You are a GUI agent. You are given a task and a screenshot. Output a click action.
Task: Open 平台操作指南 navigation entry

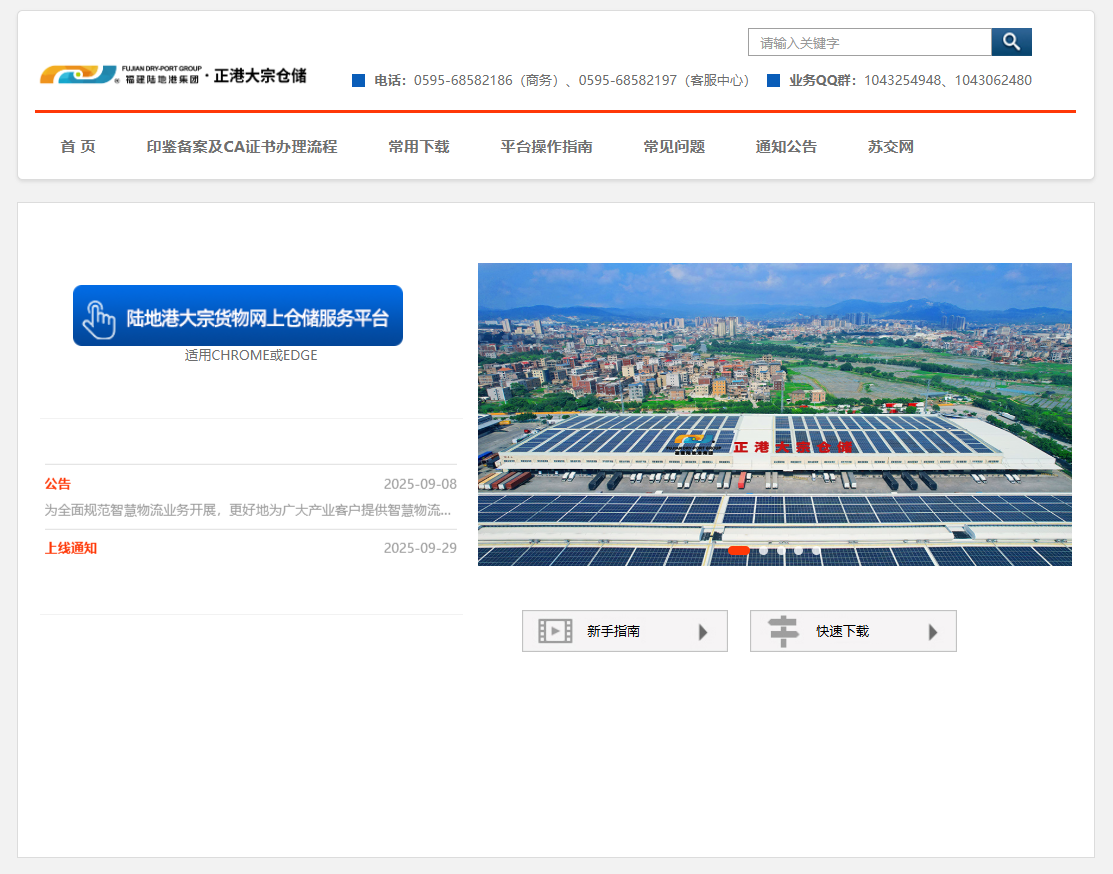546,146
